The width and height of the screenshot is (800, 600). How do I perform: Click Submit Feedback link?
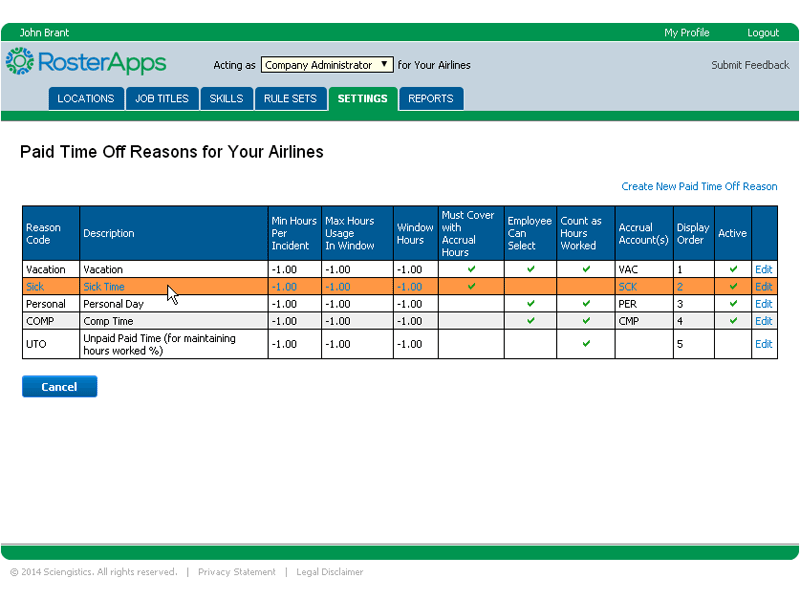pyautogui.click(x=750, y=65)
